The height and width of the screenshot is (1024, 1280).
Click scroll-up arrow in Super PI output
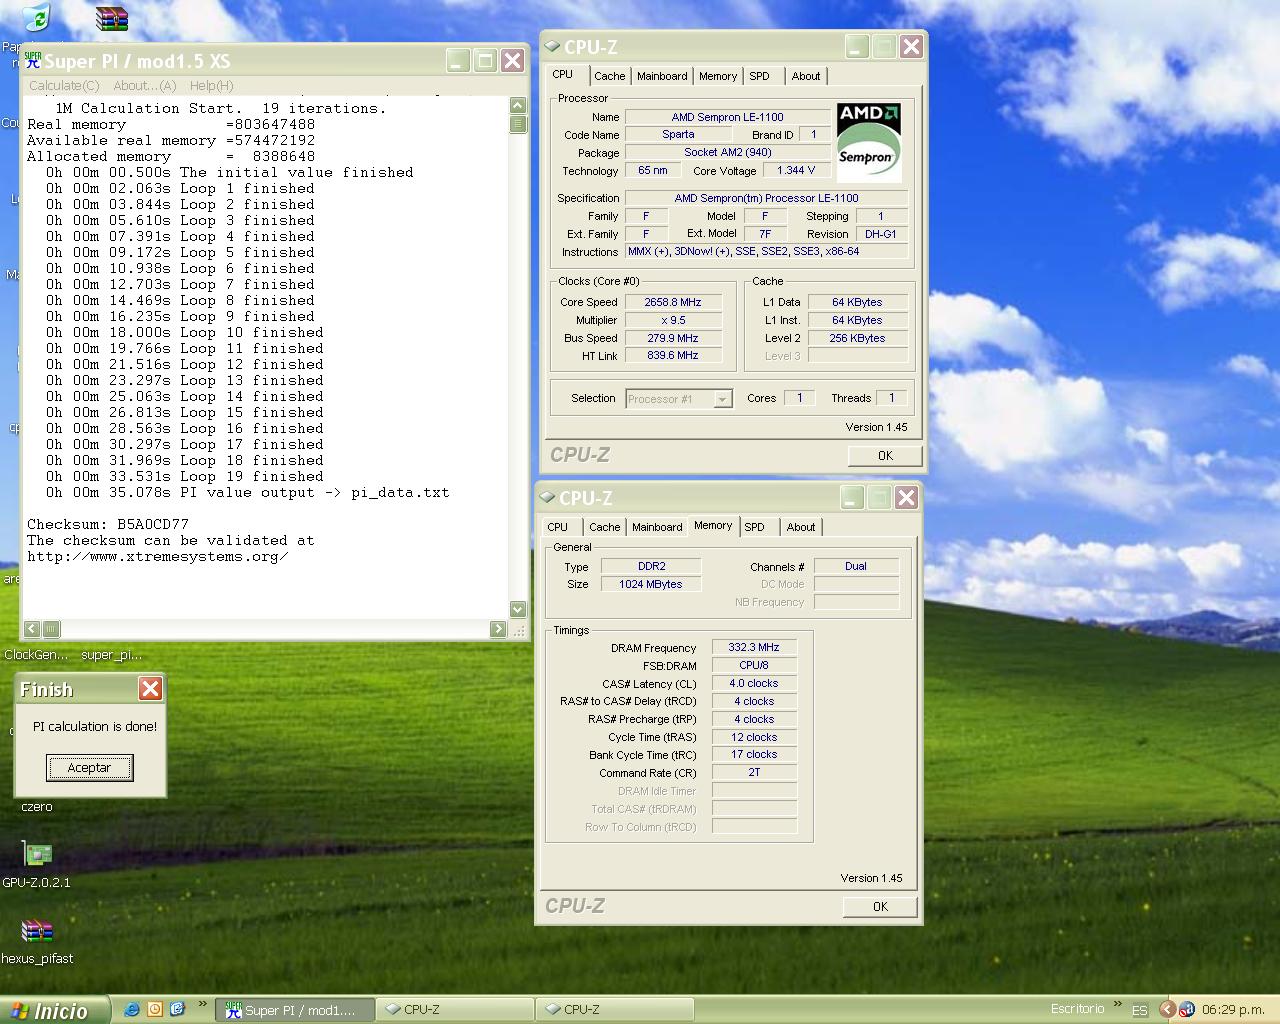coord(518,105)
